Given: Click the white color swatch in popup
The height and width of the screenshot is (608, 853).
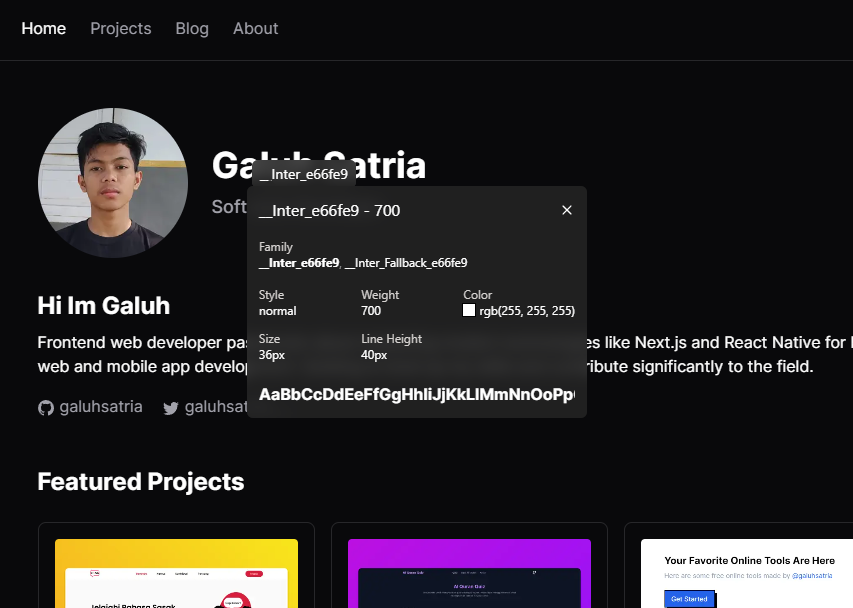Looking at the screenshot, I should click(469, 311).
